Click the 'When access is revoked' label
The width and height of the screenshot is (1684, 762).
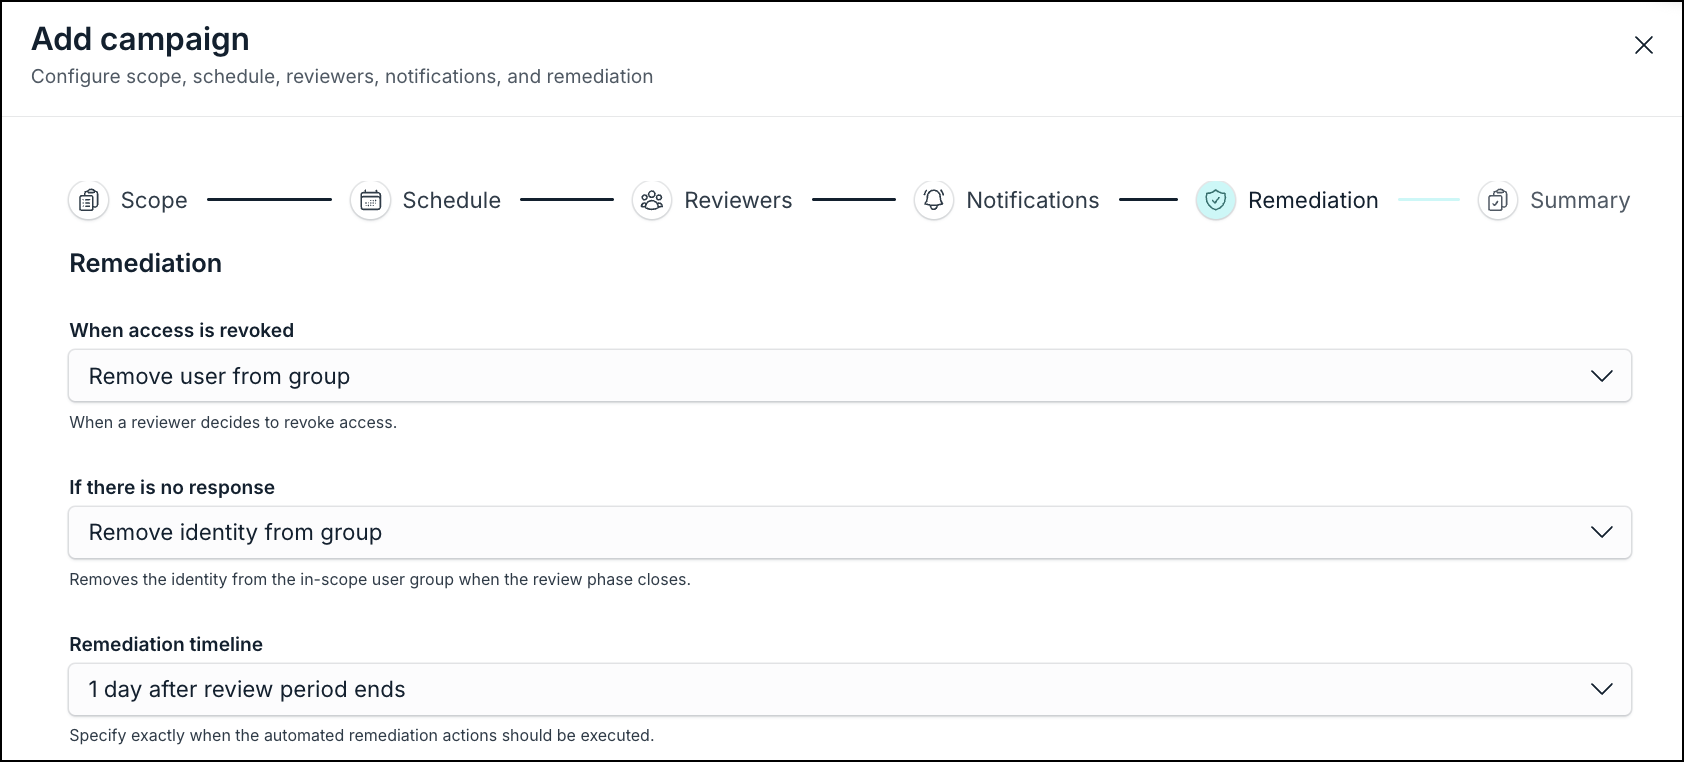[182, 330]
